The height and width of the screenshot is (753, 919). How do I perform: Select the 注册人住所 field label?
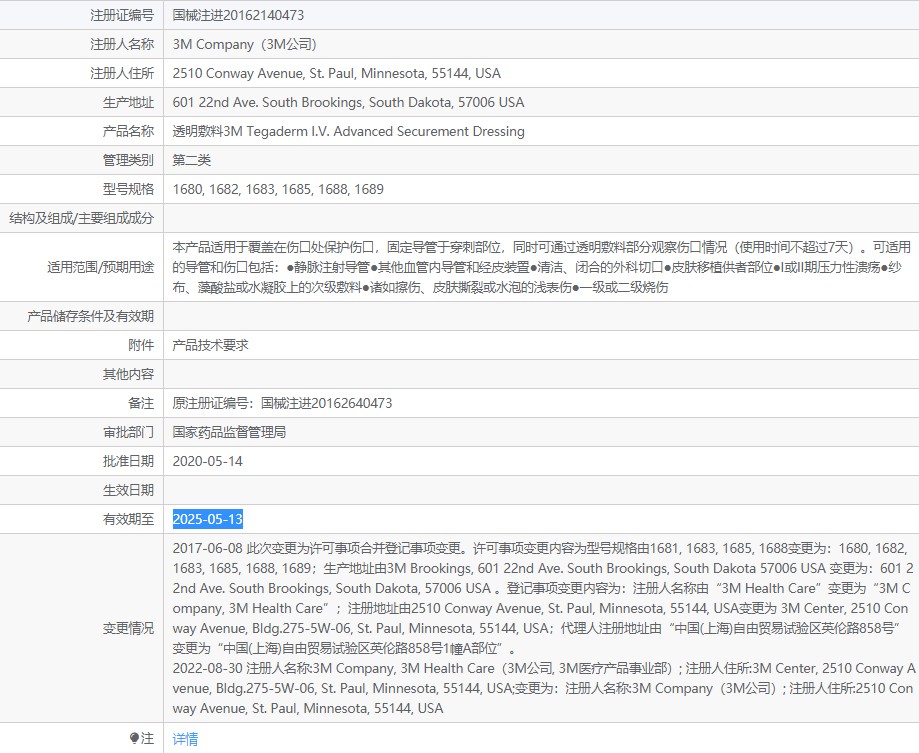coord(122,73)
